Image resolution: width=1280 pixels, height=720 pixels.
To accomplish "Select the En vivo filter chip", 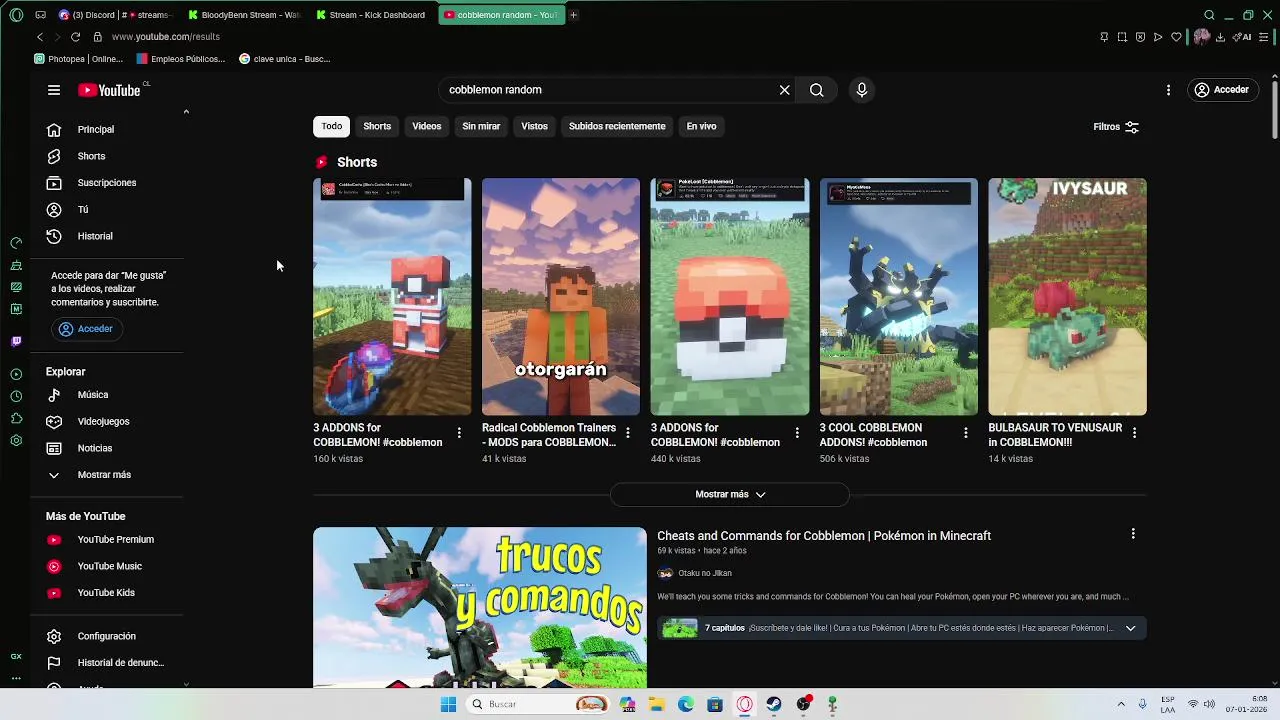I will 701,126.
